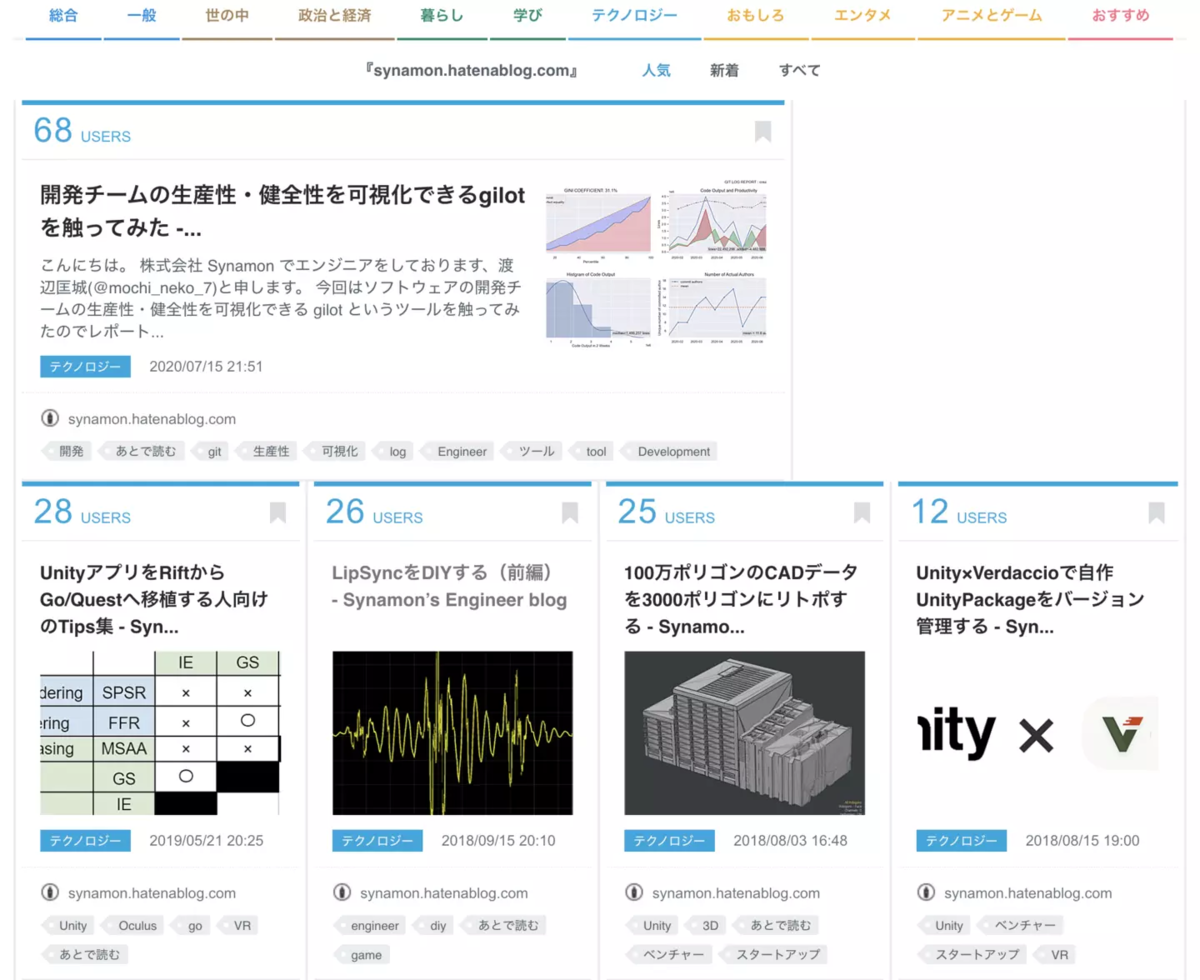Open the アニメとゲーム category tab
Screen dimensions: 1200x980
pyautogui.click(x=991, y=16)
